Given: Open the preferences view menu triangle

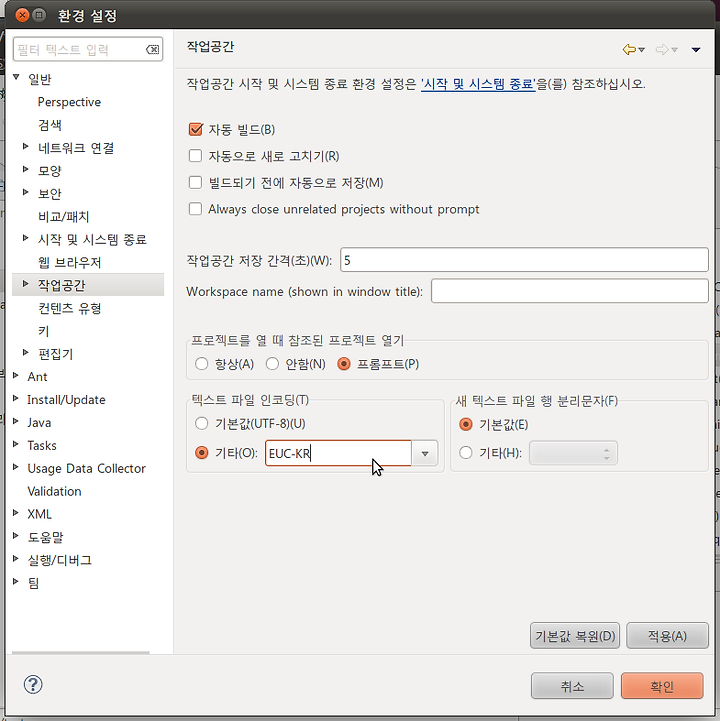Looking at the screenshot, I should pyautogui.click(x=696, y=50).
